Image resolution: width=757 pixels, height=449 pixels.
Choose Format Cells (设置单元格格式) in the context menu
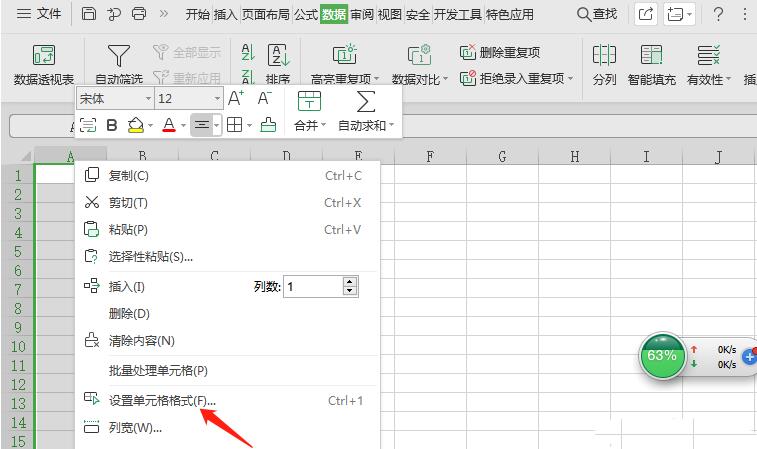[x=161, y=400]
